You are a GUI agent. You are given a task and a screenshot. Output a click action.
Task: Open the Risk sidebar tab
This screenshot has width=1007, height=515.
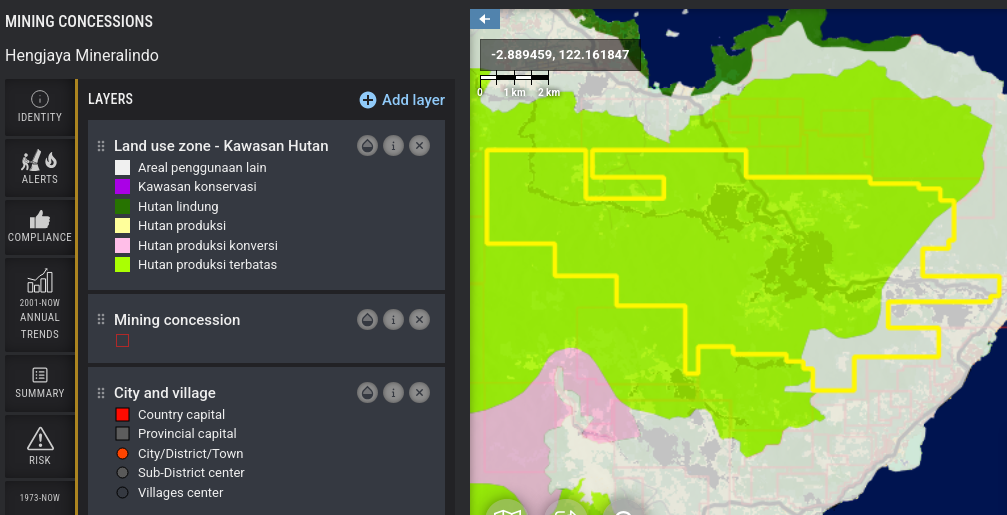40,446
